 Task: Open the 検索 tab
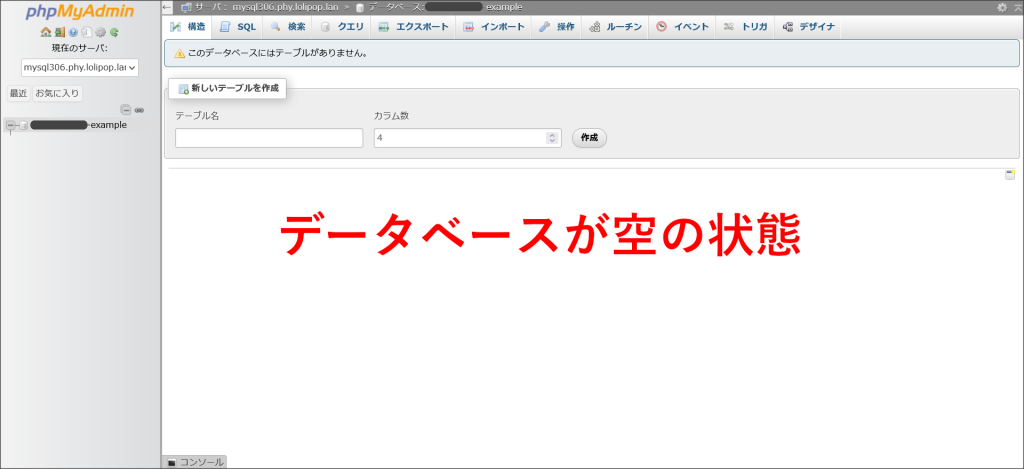pyautogui.click(x=288, y=27)
